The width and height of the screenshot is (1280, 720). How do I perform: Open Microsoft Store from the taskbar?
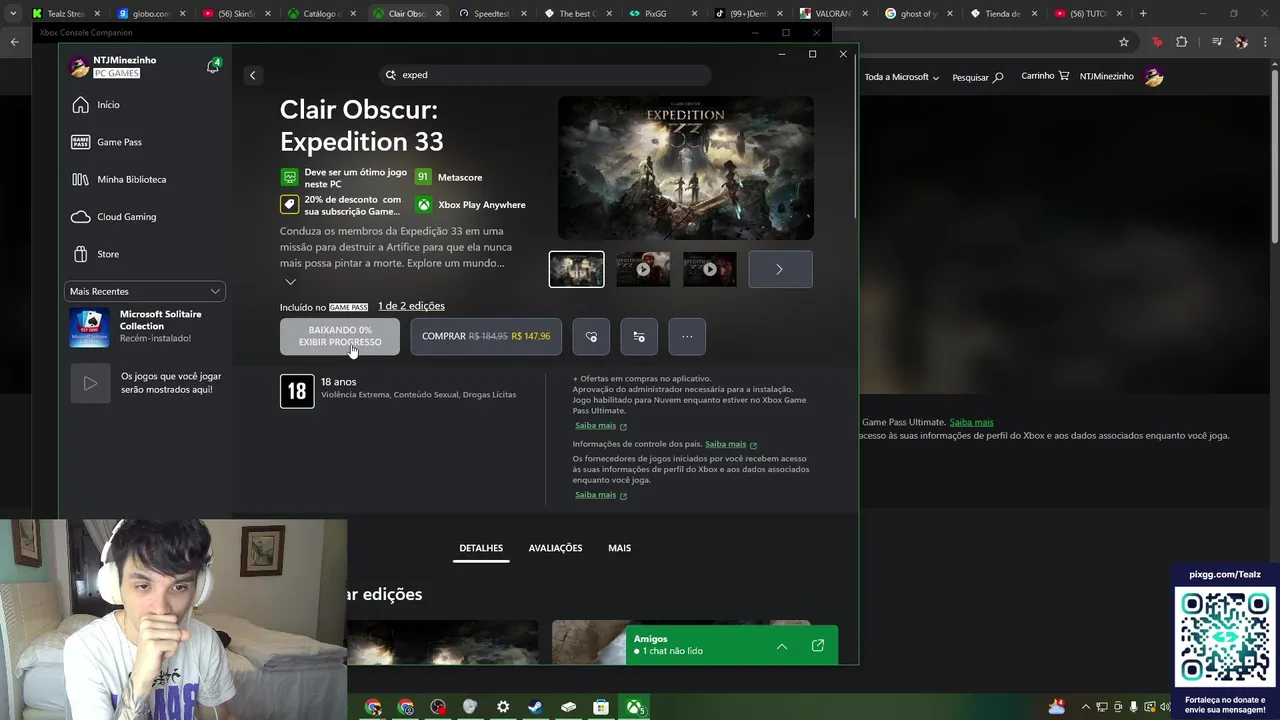[601, 707]
